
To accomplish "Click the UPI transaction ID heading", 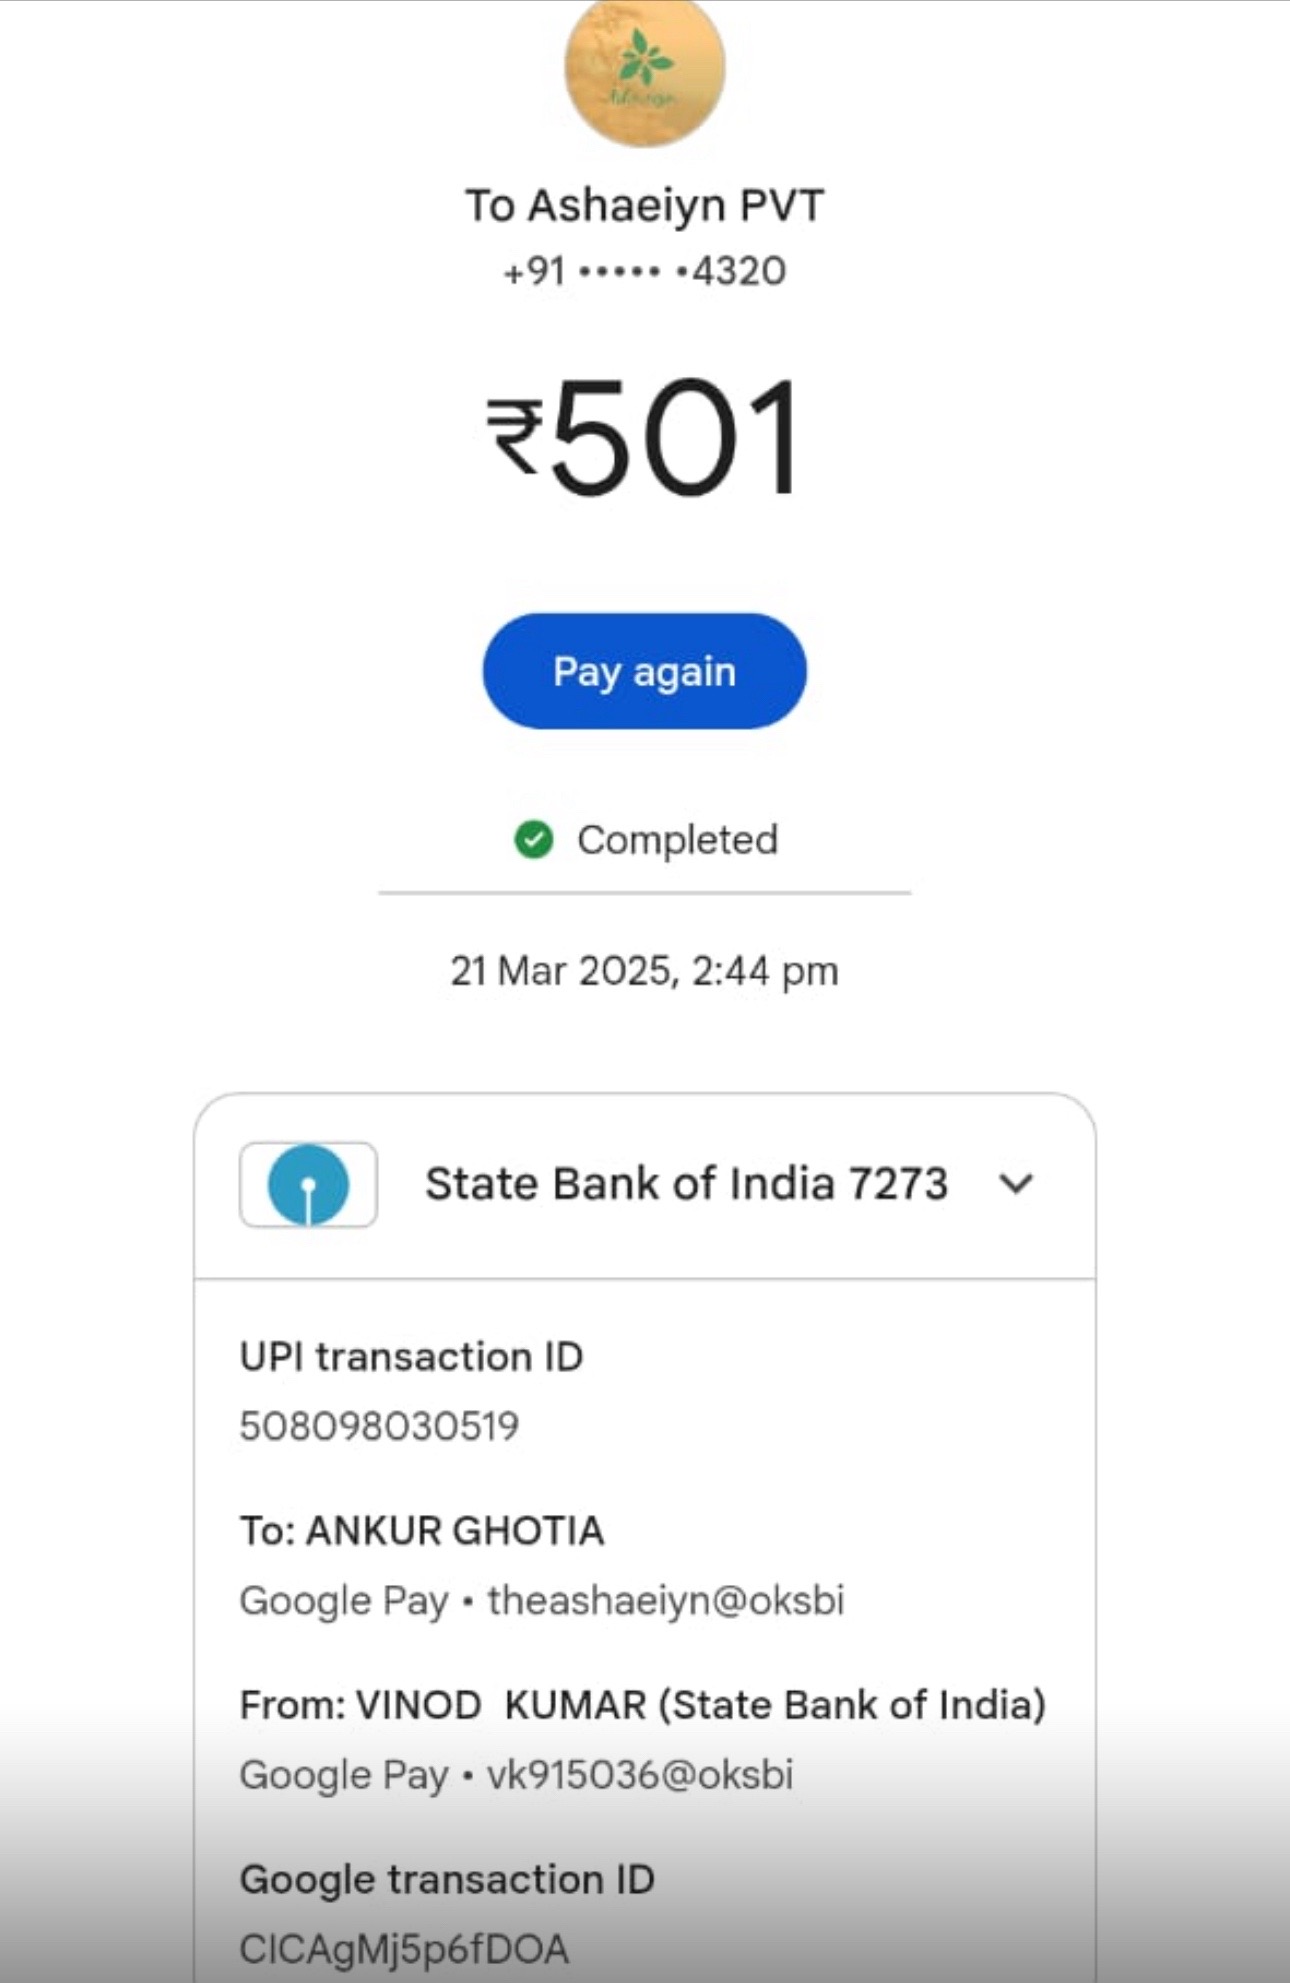I will point(412,1357).
